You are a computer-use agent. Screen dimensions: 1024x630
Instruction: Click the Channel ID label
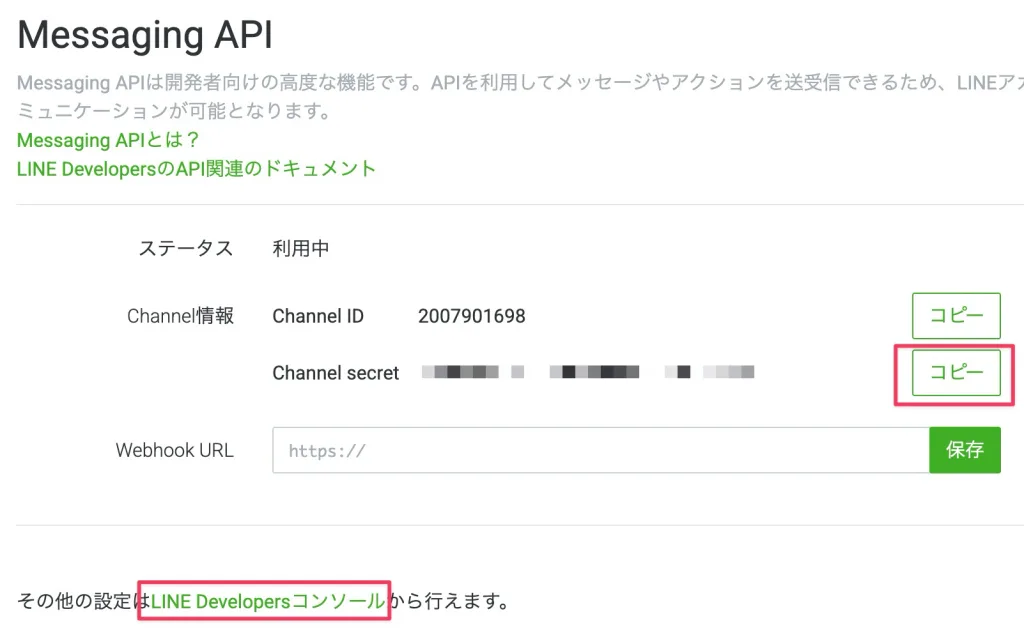[317, 316]
